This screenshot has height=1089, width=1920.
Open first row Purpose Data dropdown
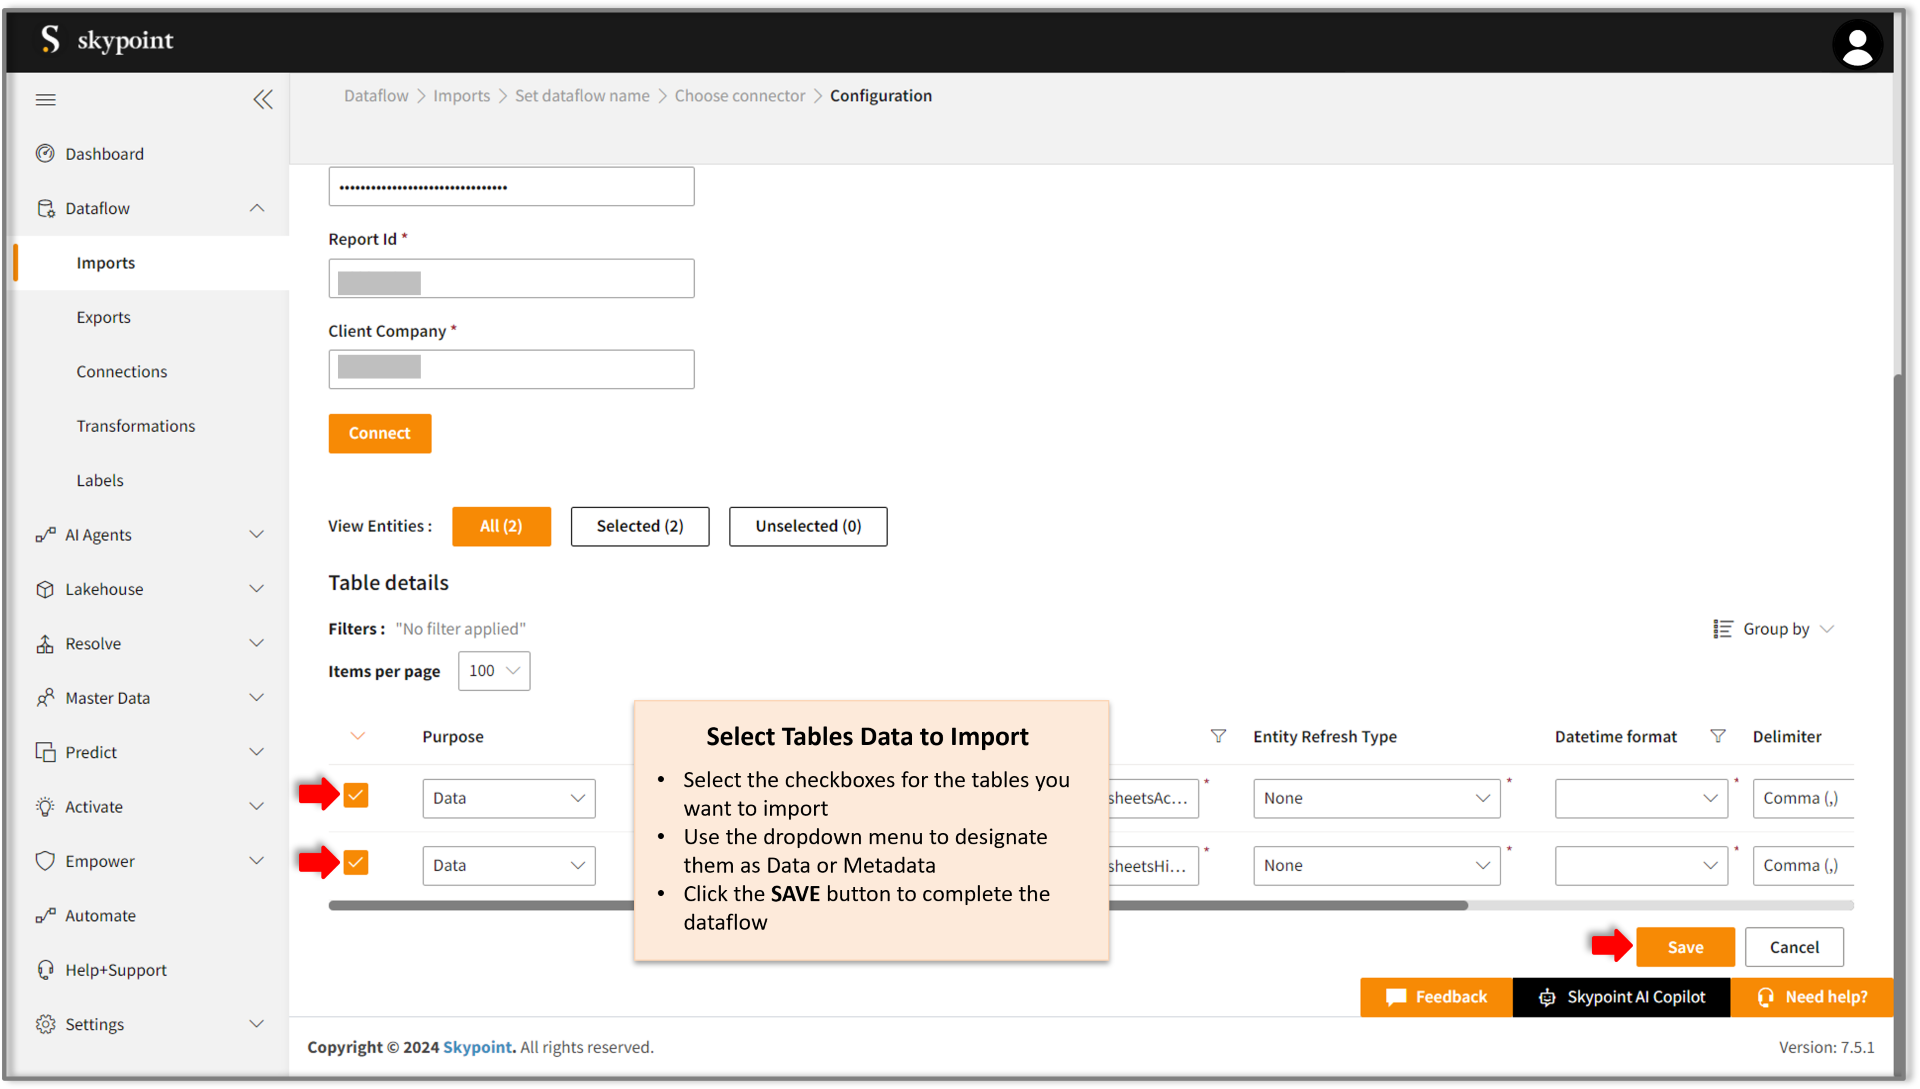coord(508,798)
